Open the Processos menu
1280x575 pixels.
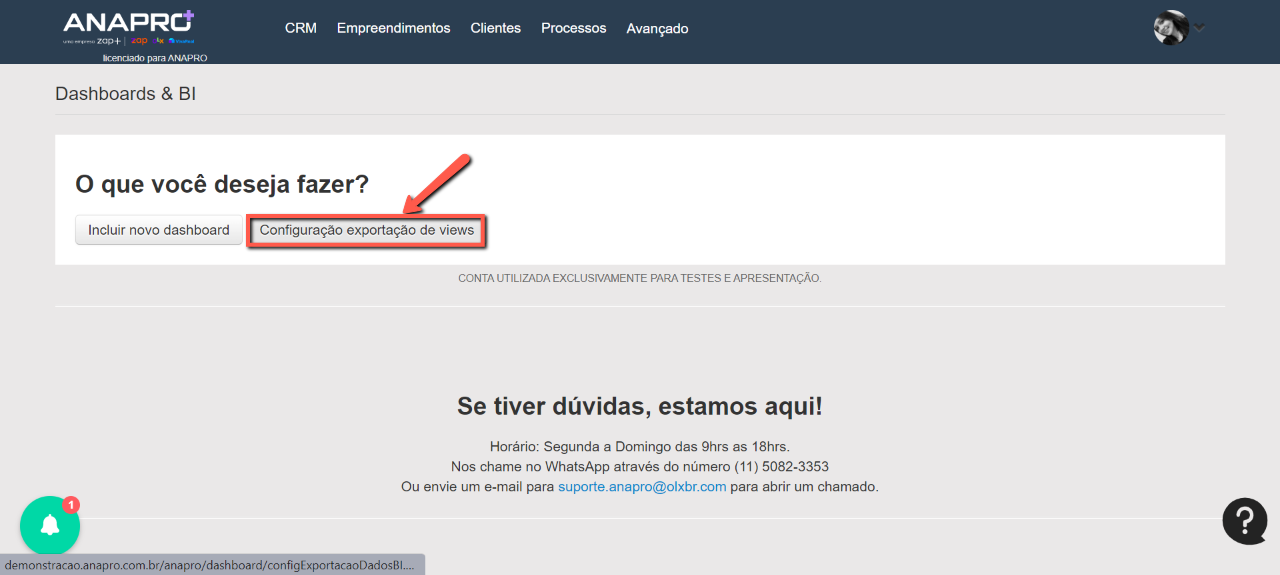[573, 28]
